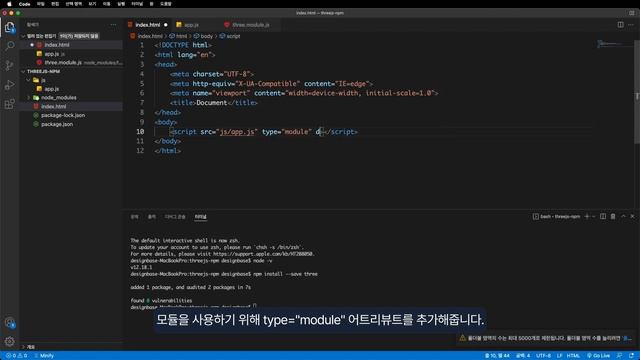640x360 pixels.
Task: Click the feedback icon in the status bar
Action: pos(620,356)
